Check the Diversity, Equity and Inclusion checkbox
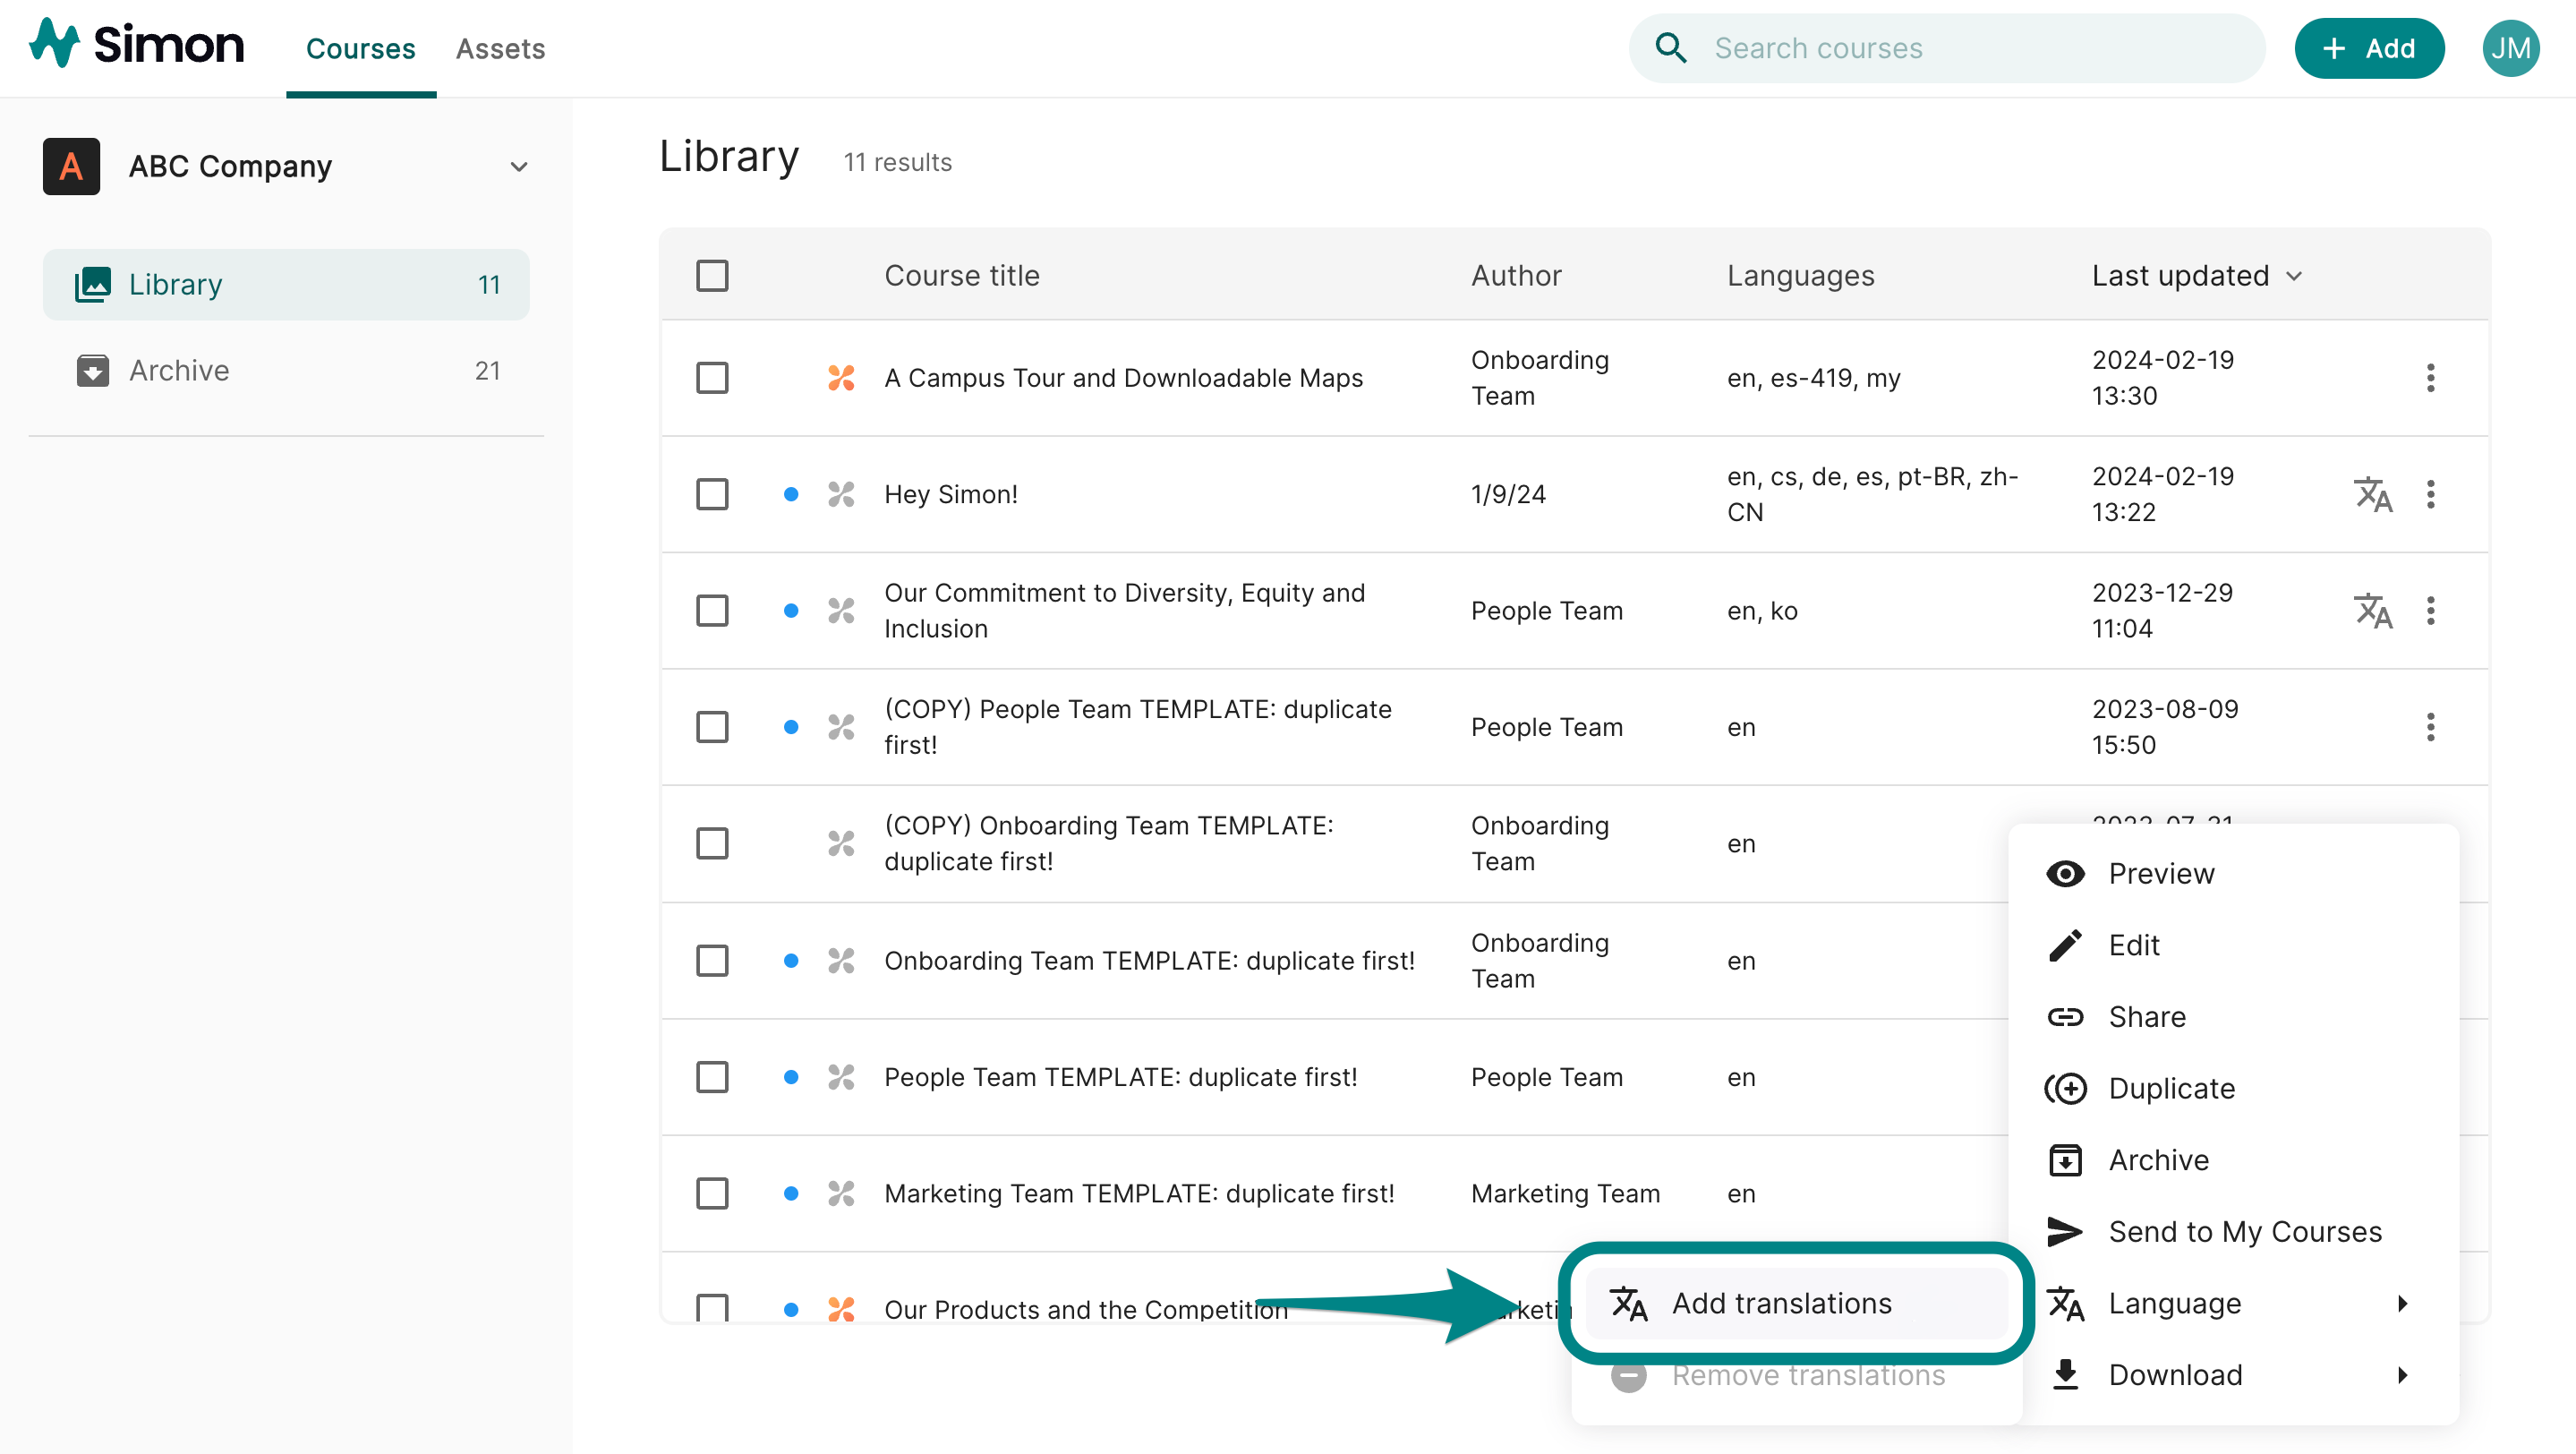 pos(712,611)
